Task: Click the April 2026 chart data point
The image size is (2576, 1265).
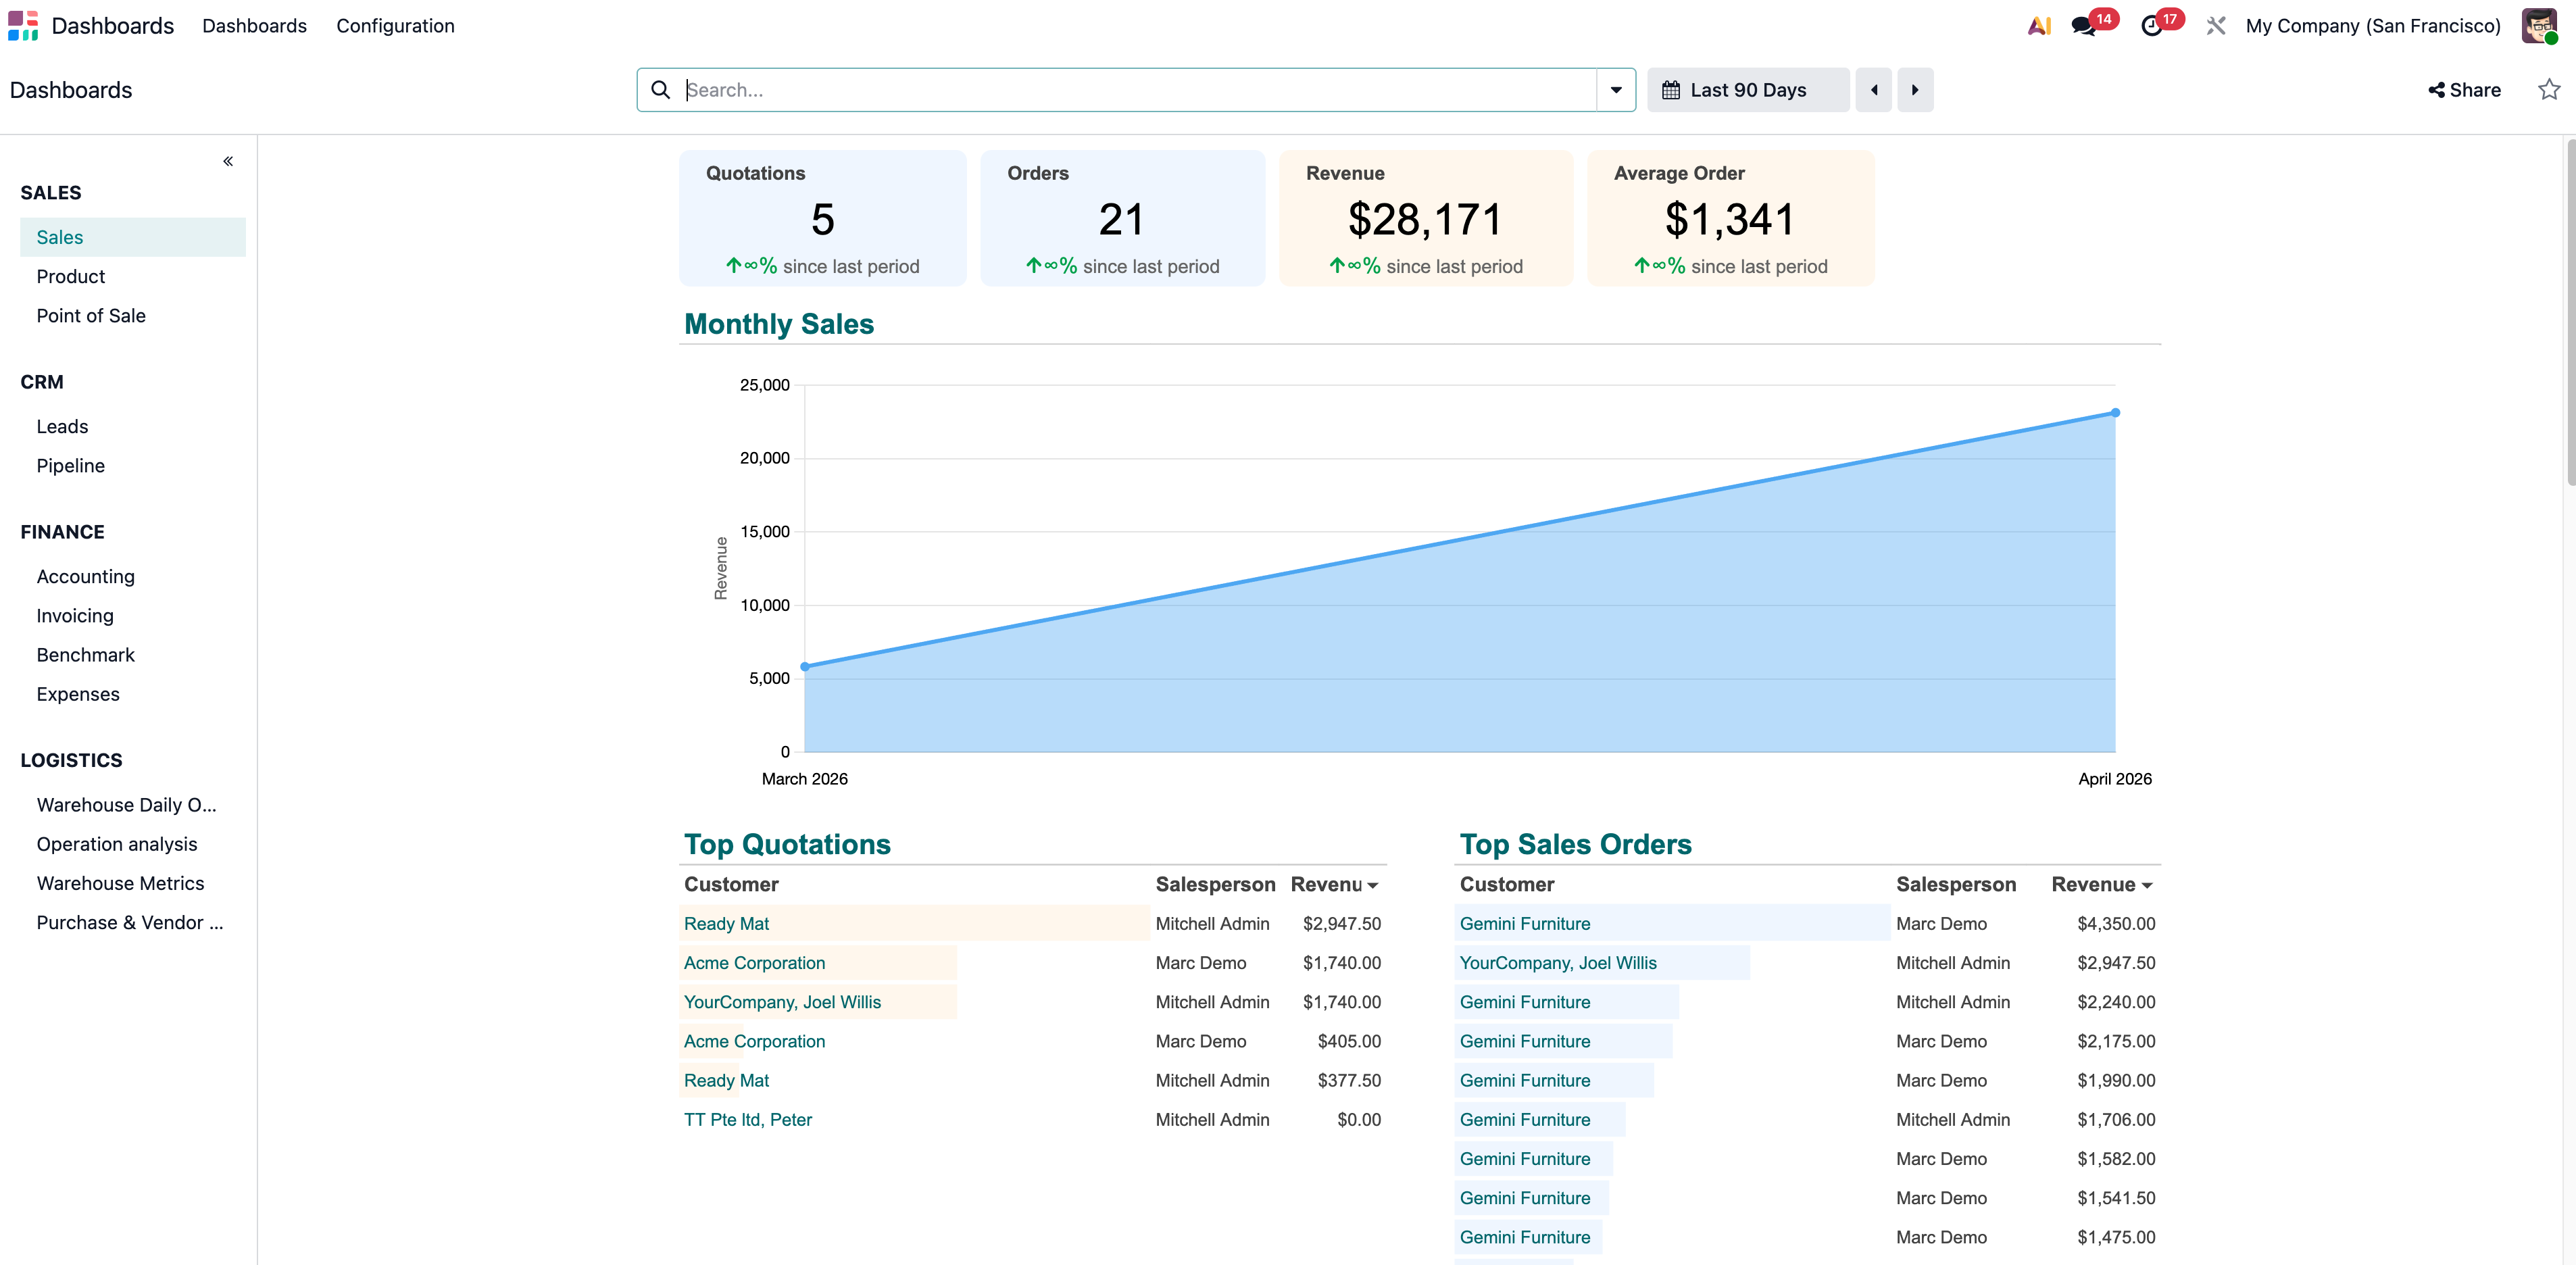Action: coord(2115,412)
